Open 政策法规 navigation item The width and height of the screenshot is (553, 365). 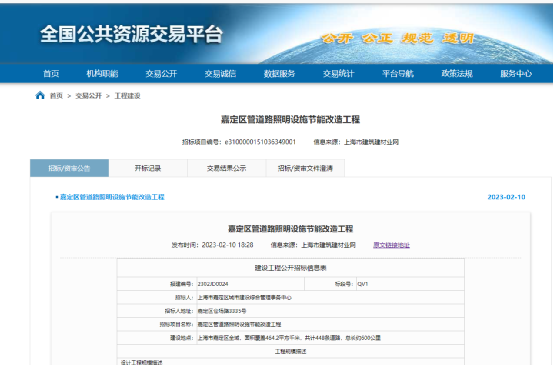[x=457, y=74]
